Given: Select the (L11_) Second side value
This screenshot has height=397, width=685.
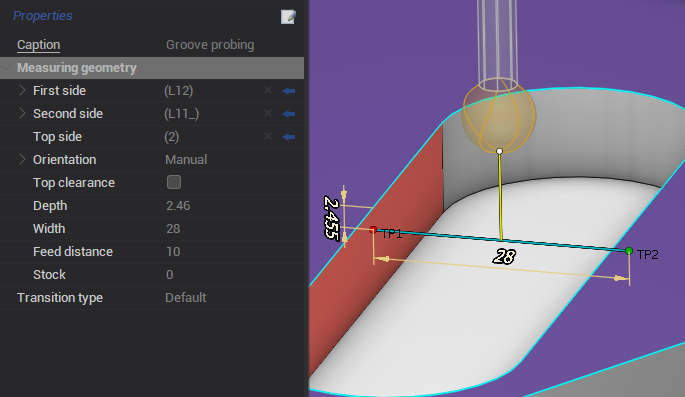Looking at the screenshot, I should [182, 114].
